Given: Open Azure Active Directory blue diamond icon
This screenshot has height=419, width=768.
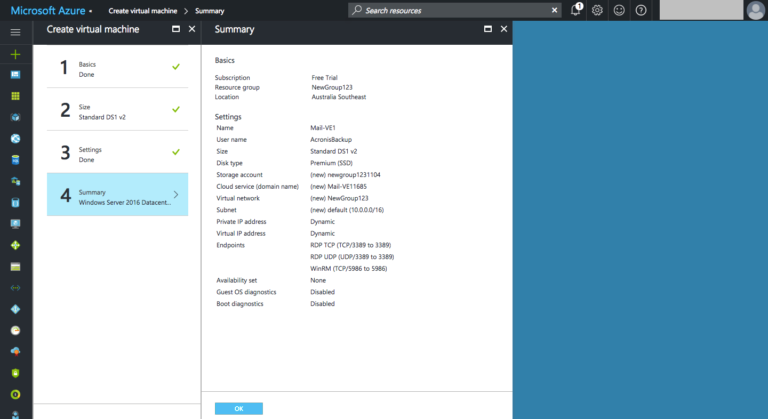Looking at the screenshot, I should click(15, 309).
